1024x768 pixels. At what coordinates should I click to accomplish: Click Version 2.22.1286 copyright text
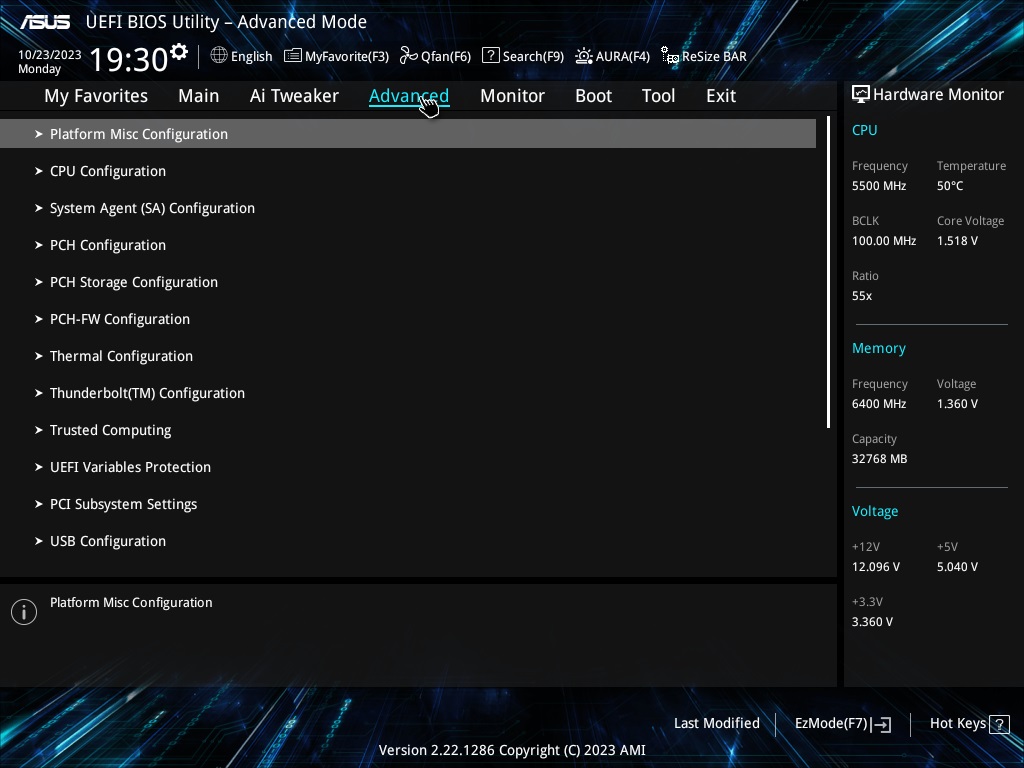tap(512, 750)
